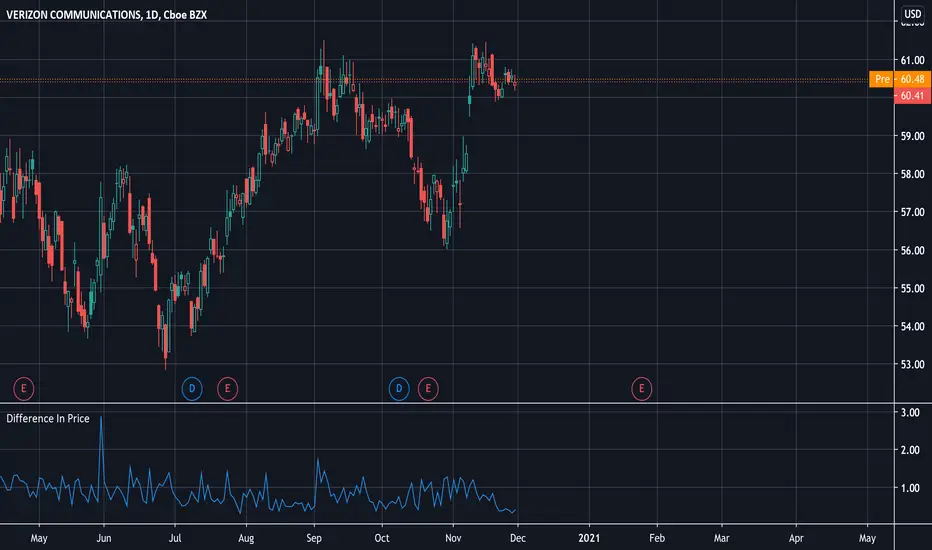Click the 2.00 level on indicator scale
This screenshot has height=550, width=932.
910,450
